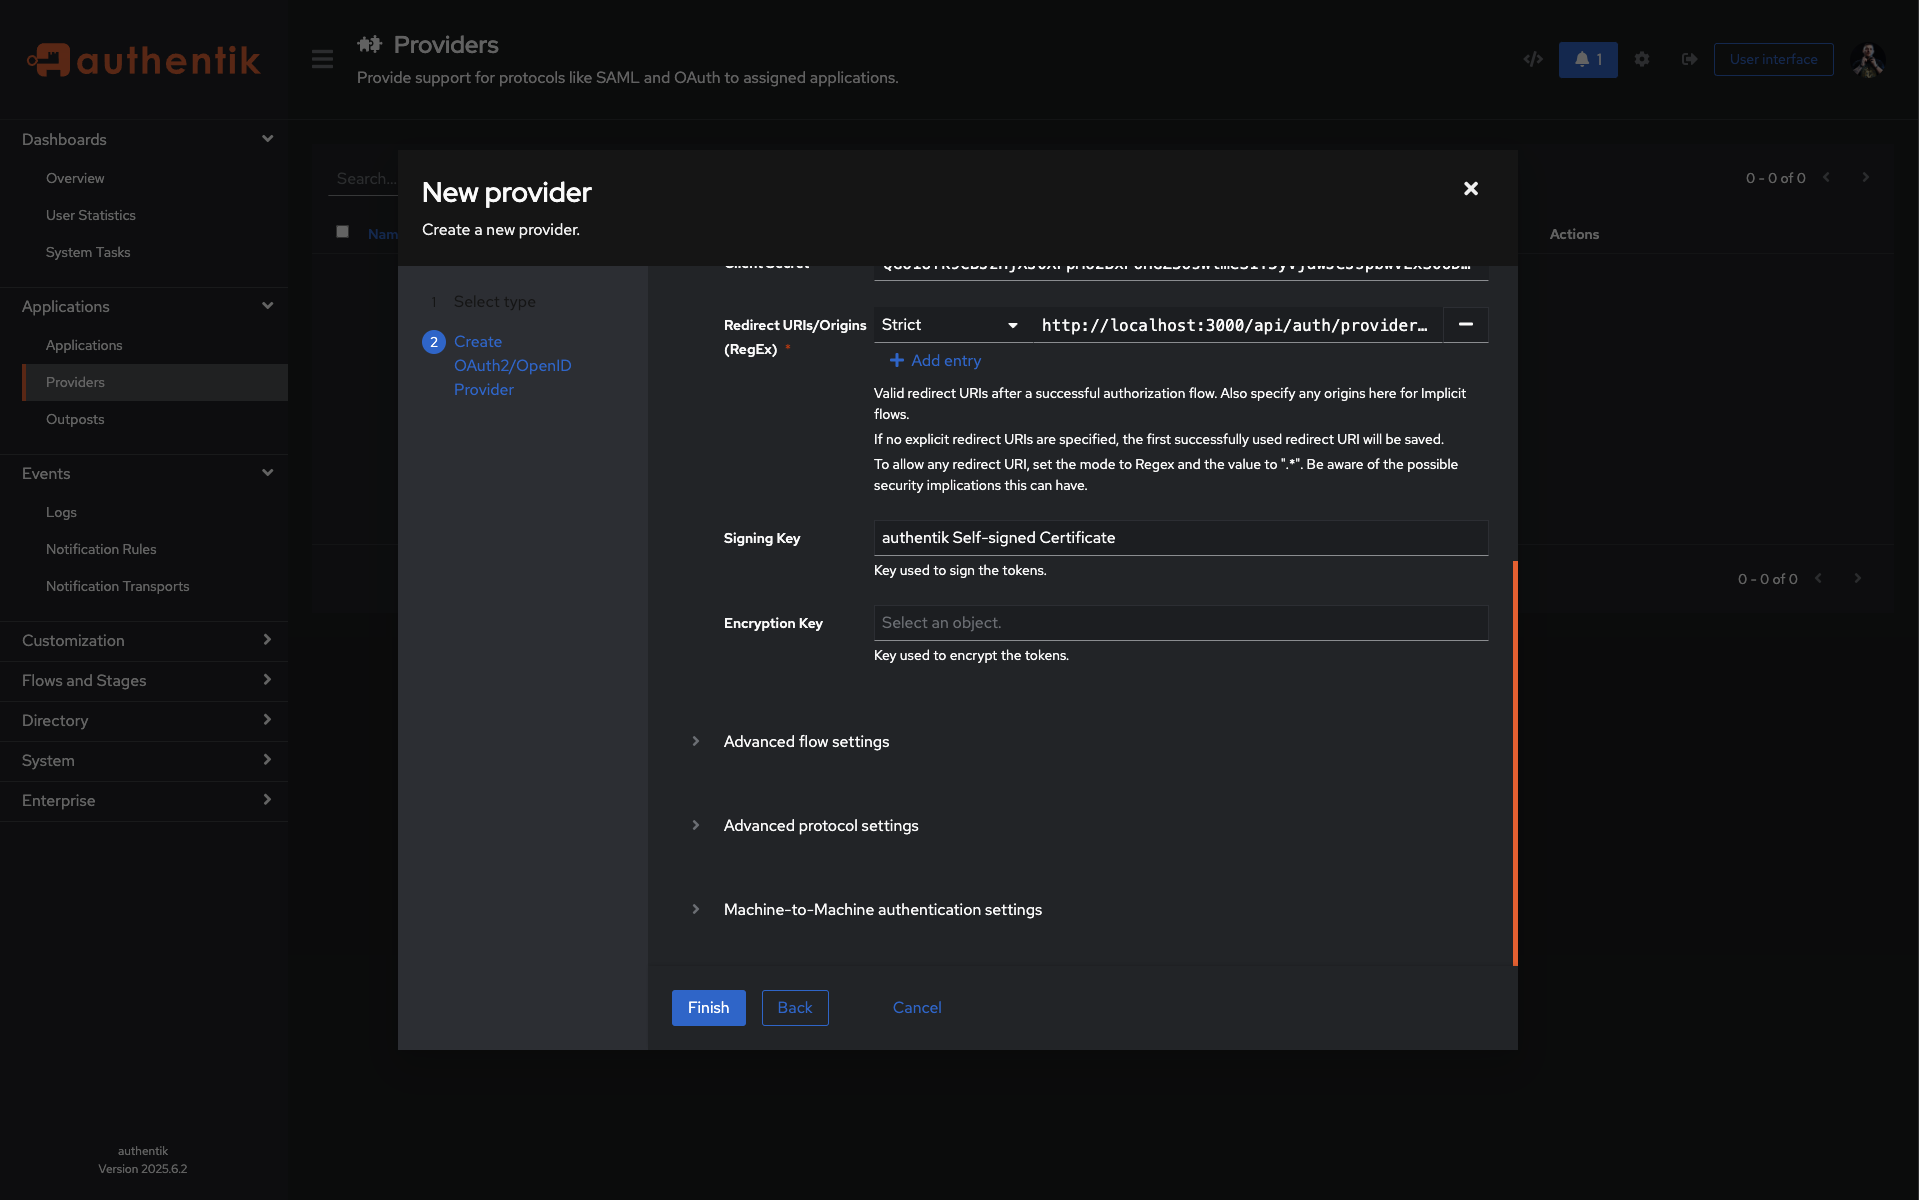Open User Statistics page
1919x1200 pixels.
[90, 215]
